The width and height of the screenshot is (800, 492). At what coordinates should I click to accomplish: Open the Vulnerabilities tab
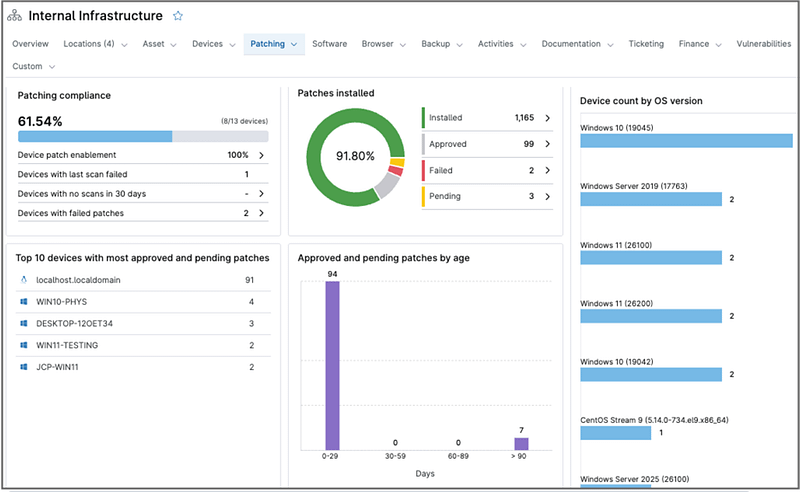(763, 44)
